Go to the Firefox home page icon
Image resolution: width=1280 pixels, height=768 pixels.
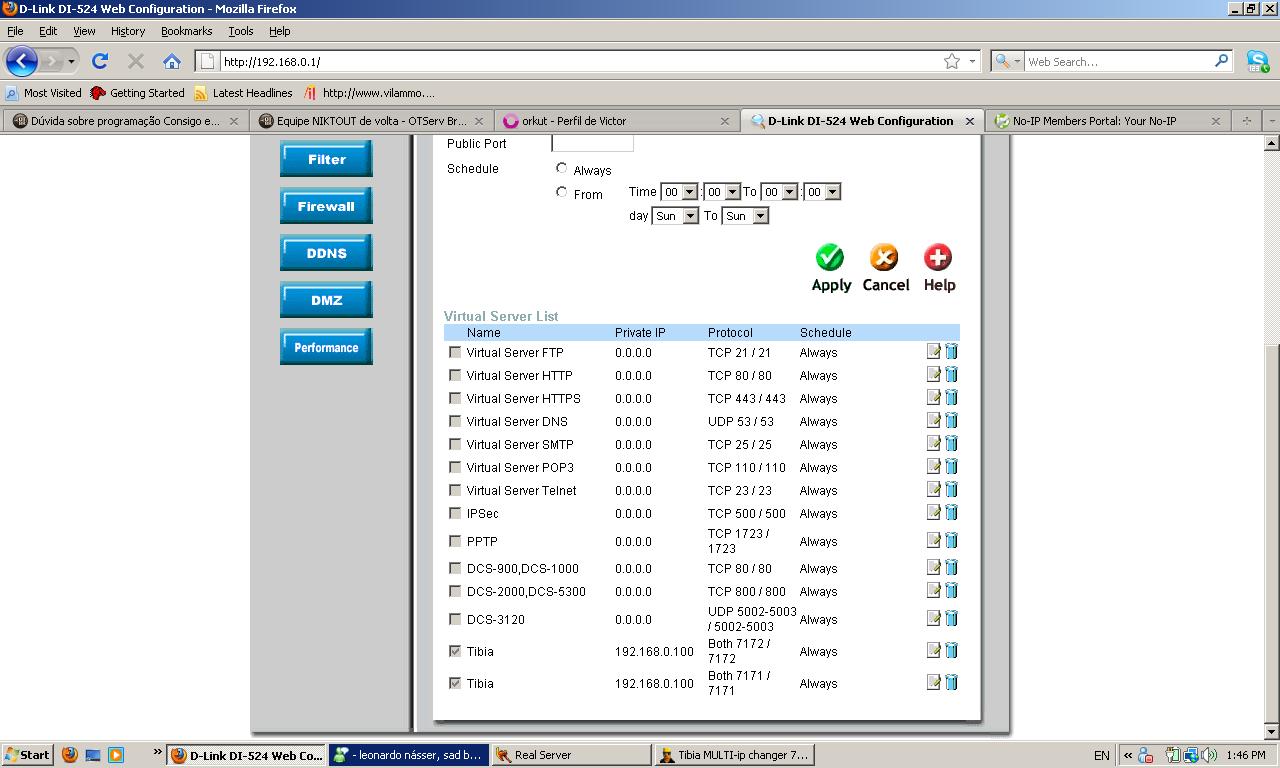172,61
